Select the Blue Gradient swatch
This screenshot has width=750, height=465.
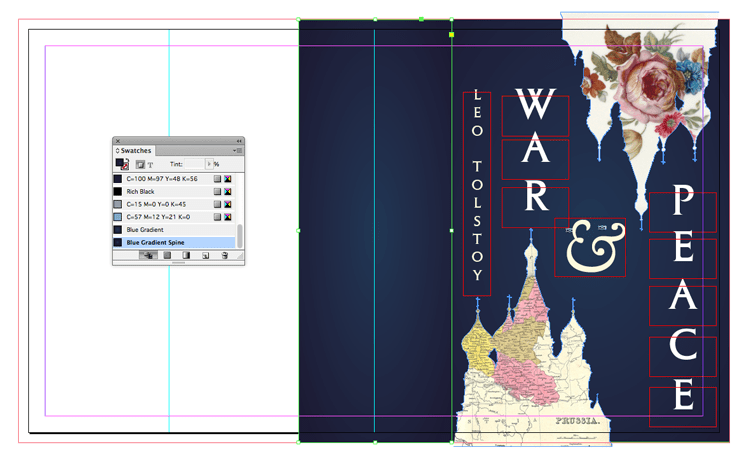[174, 230]
